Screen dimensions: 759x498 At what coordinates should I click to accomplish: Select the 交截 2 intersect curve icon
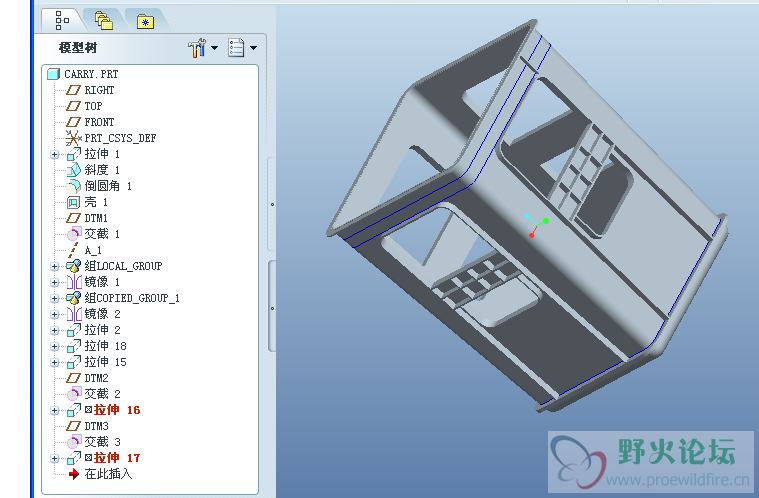[73, 394]
